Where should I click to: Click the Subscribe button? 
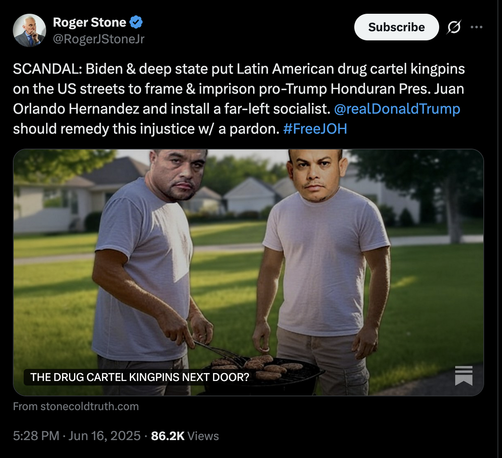(x=396, y=27)
